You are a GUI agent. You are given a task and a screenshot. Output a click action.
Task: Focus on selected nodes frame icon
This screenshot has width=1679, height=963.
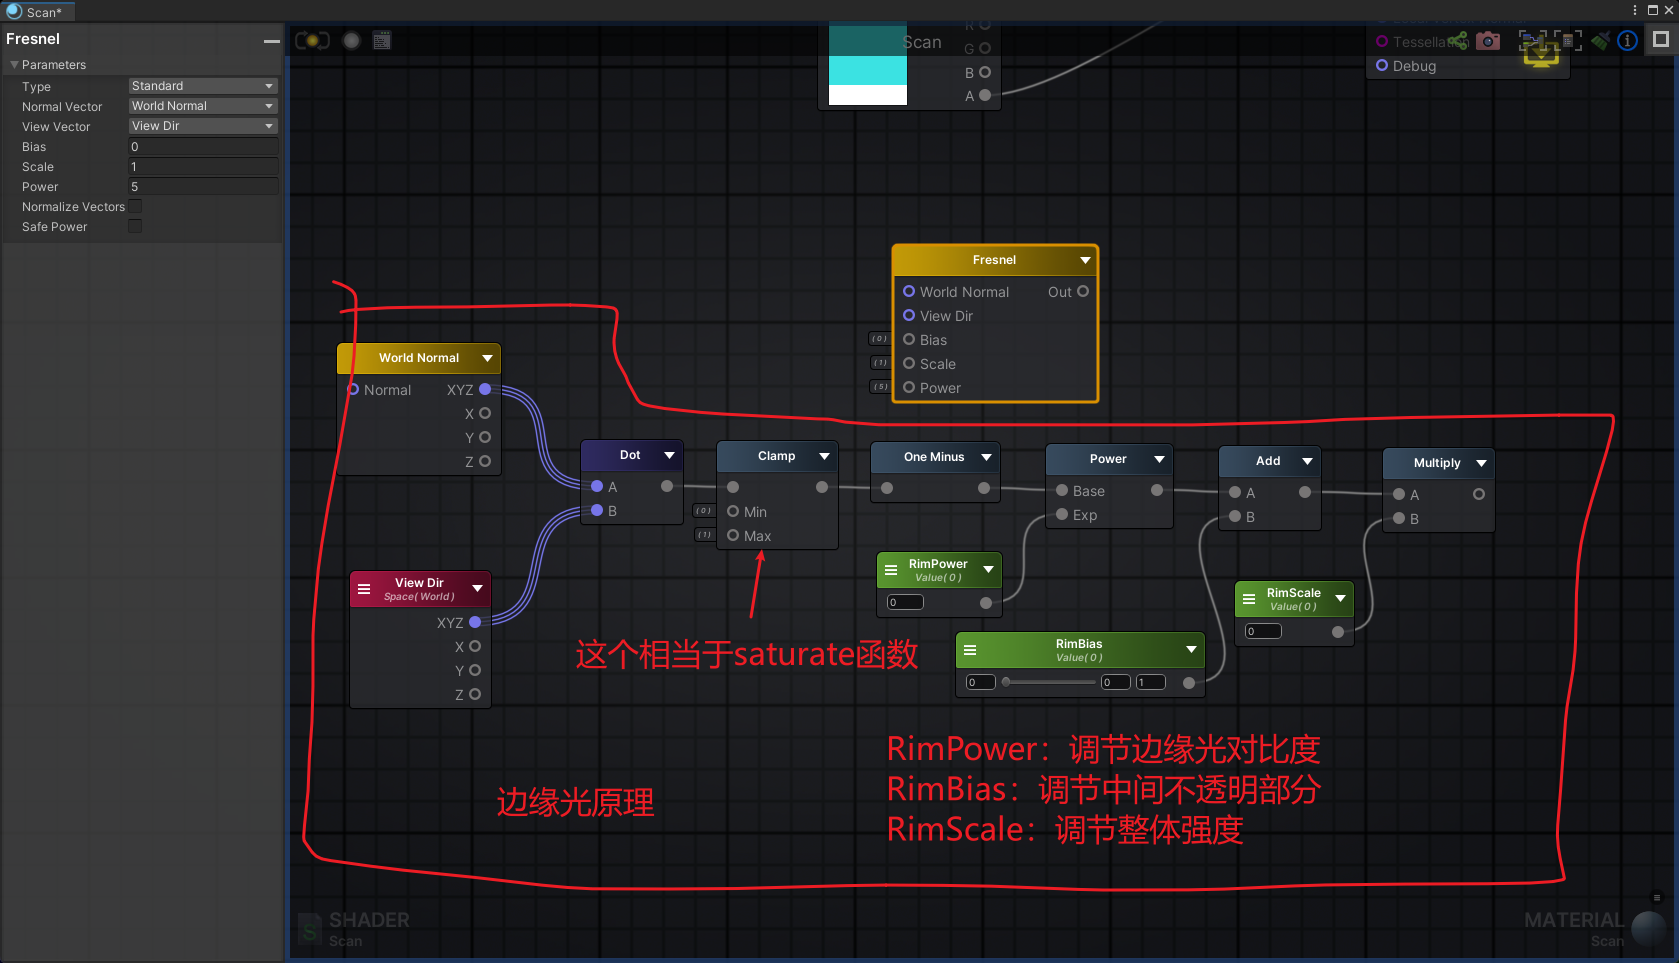(1531, 41)
